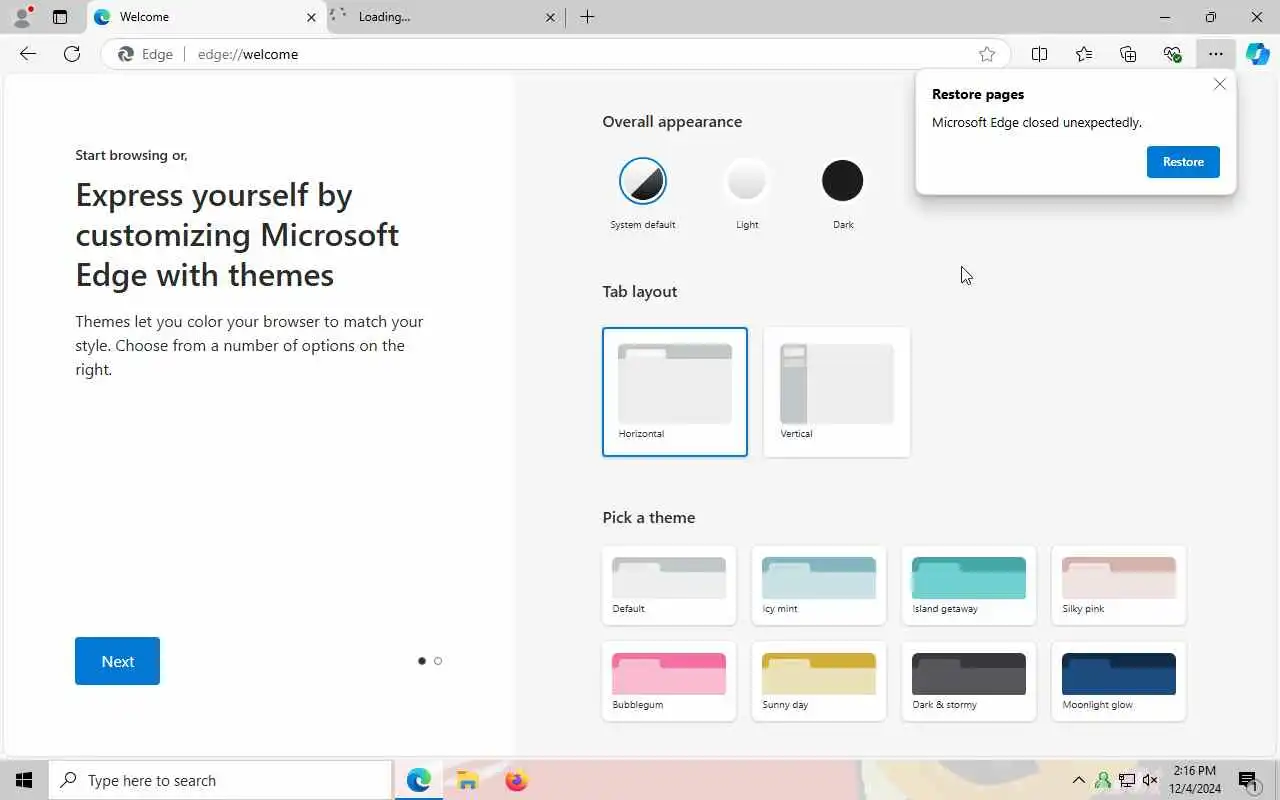The width and height of the screenshot is (1280, 800).
Task: Open Collections panel
Action: click(1128, 54)
